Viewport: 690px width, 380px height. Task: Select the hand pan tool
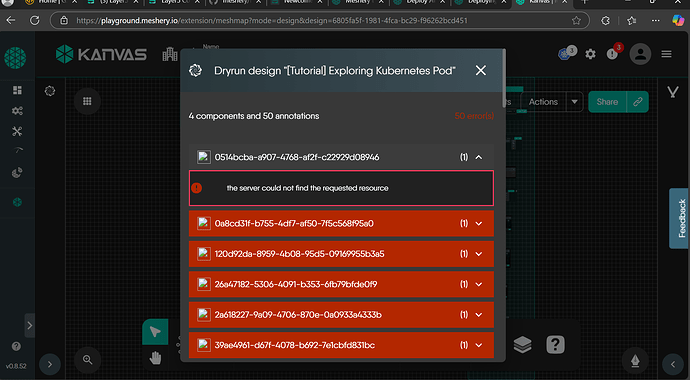[155, 358]
